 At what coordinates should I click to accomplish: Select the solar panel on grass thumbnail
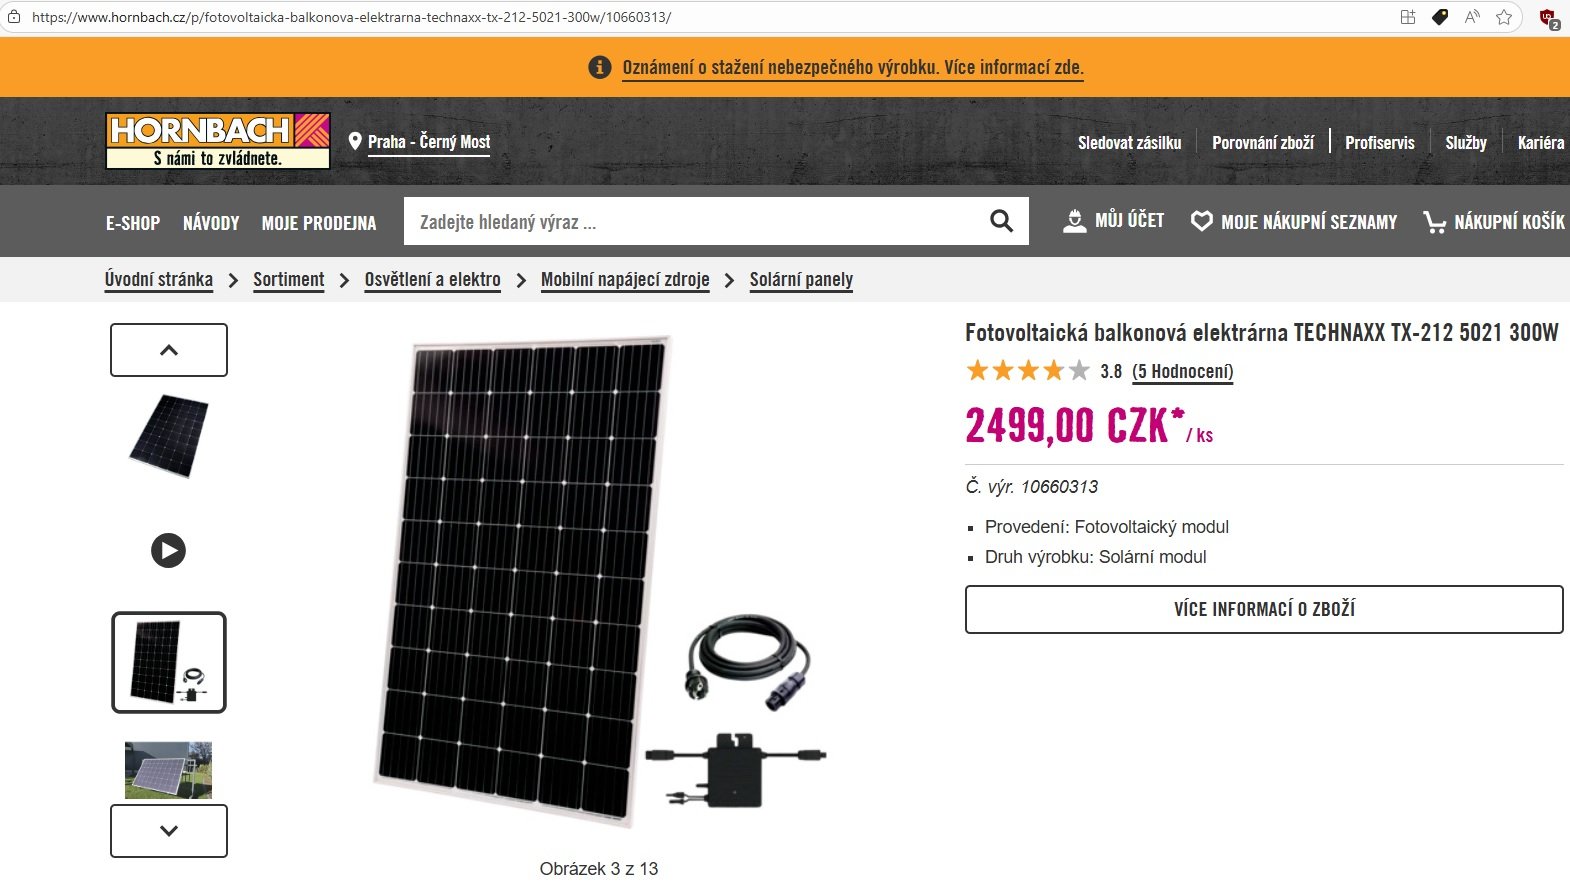tap(169, 770)
